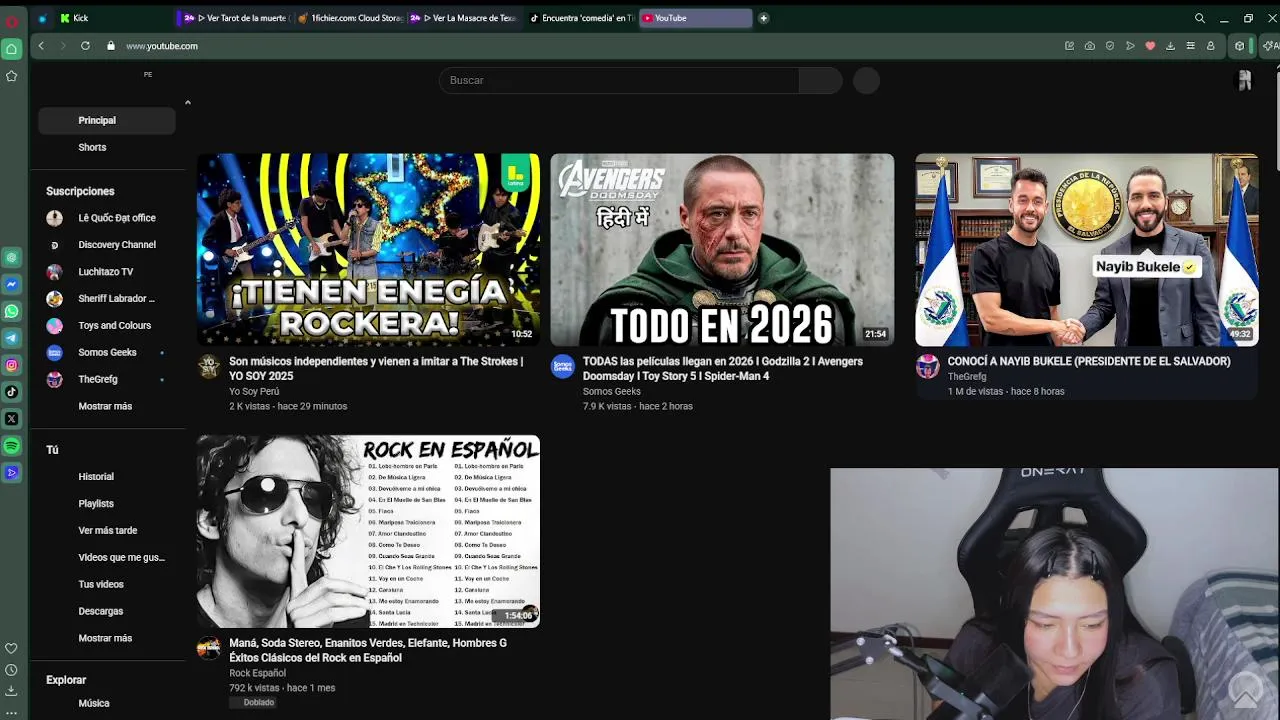Select Principal in the YouTube sidebar
Image resolution: width=1280 pixels, height=720 pixels.
tap(107, 120)
